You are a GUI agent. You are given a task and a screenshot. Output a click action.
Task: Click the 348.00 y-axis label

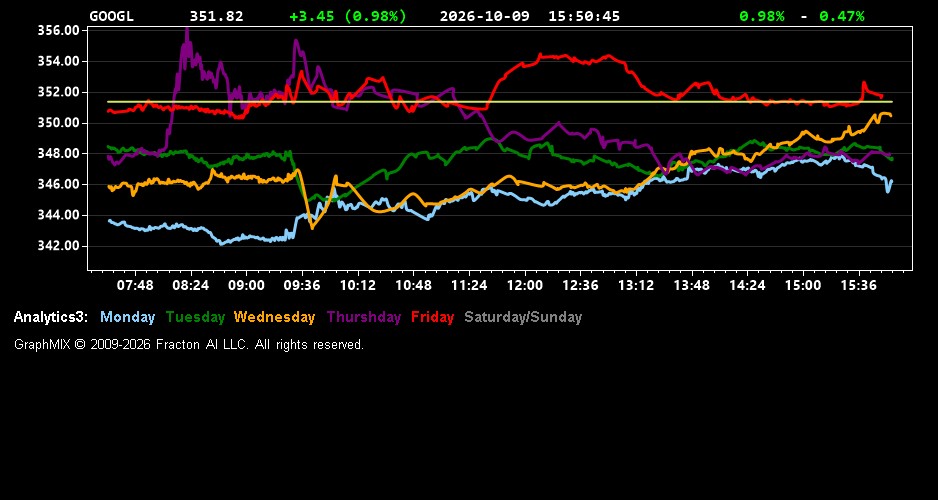[x=58, y=154]
